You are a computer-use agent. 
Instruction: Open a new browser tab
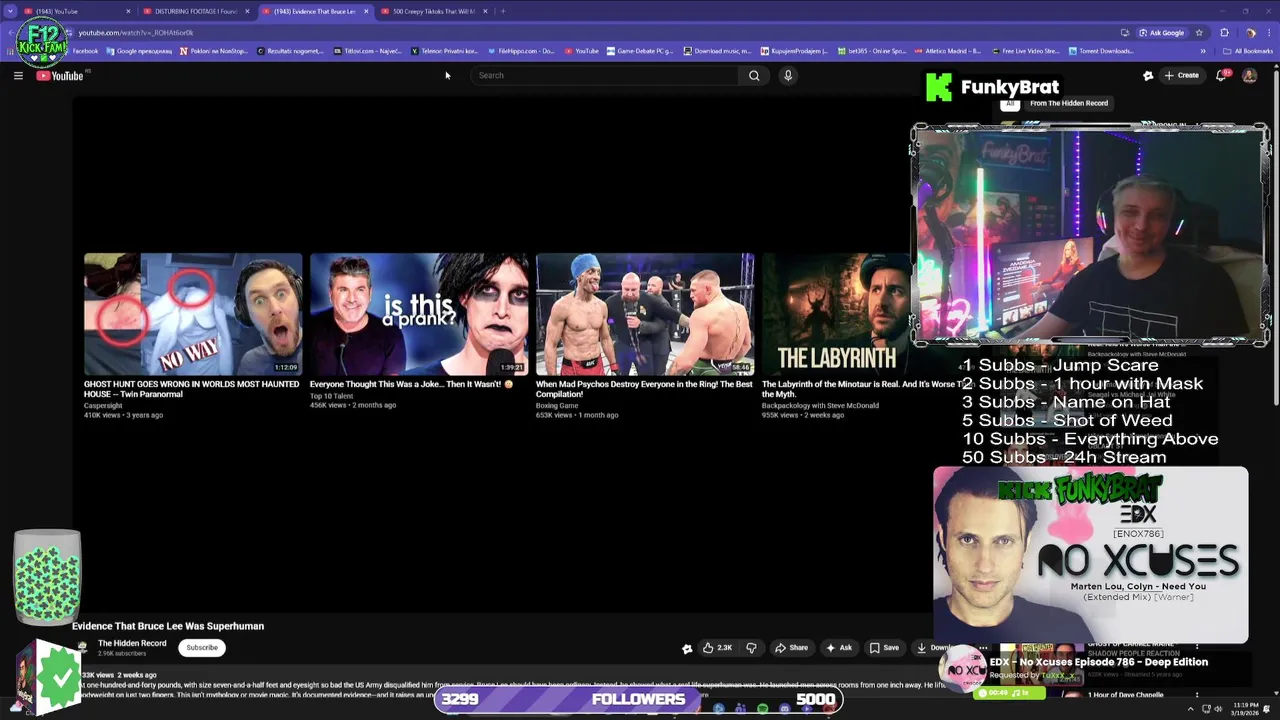[503, 11]
